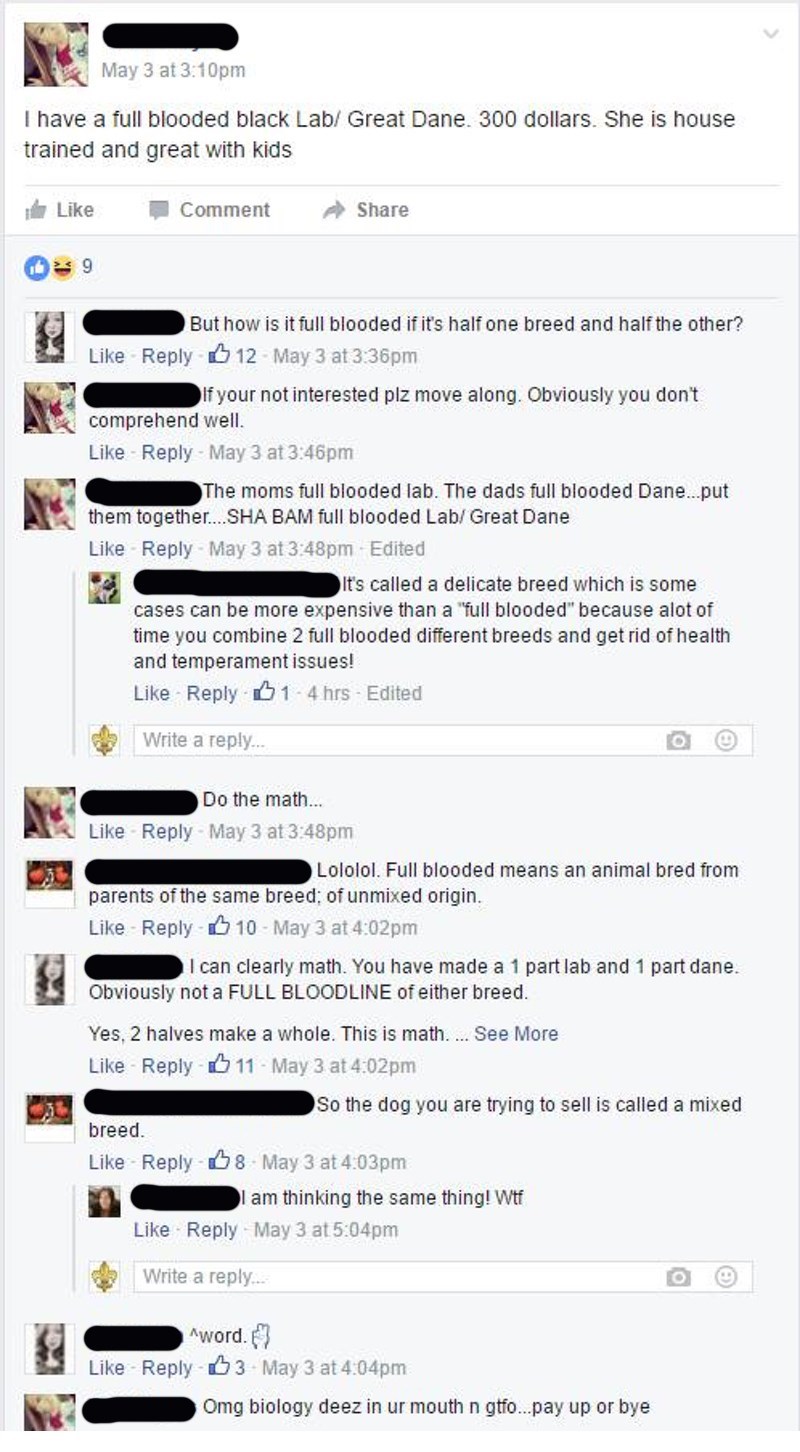
Task: Open the post options chevron menu
Action: click(x=769, y=34)
